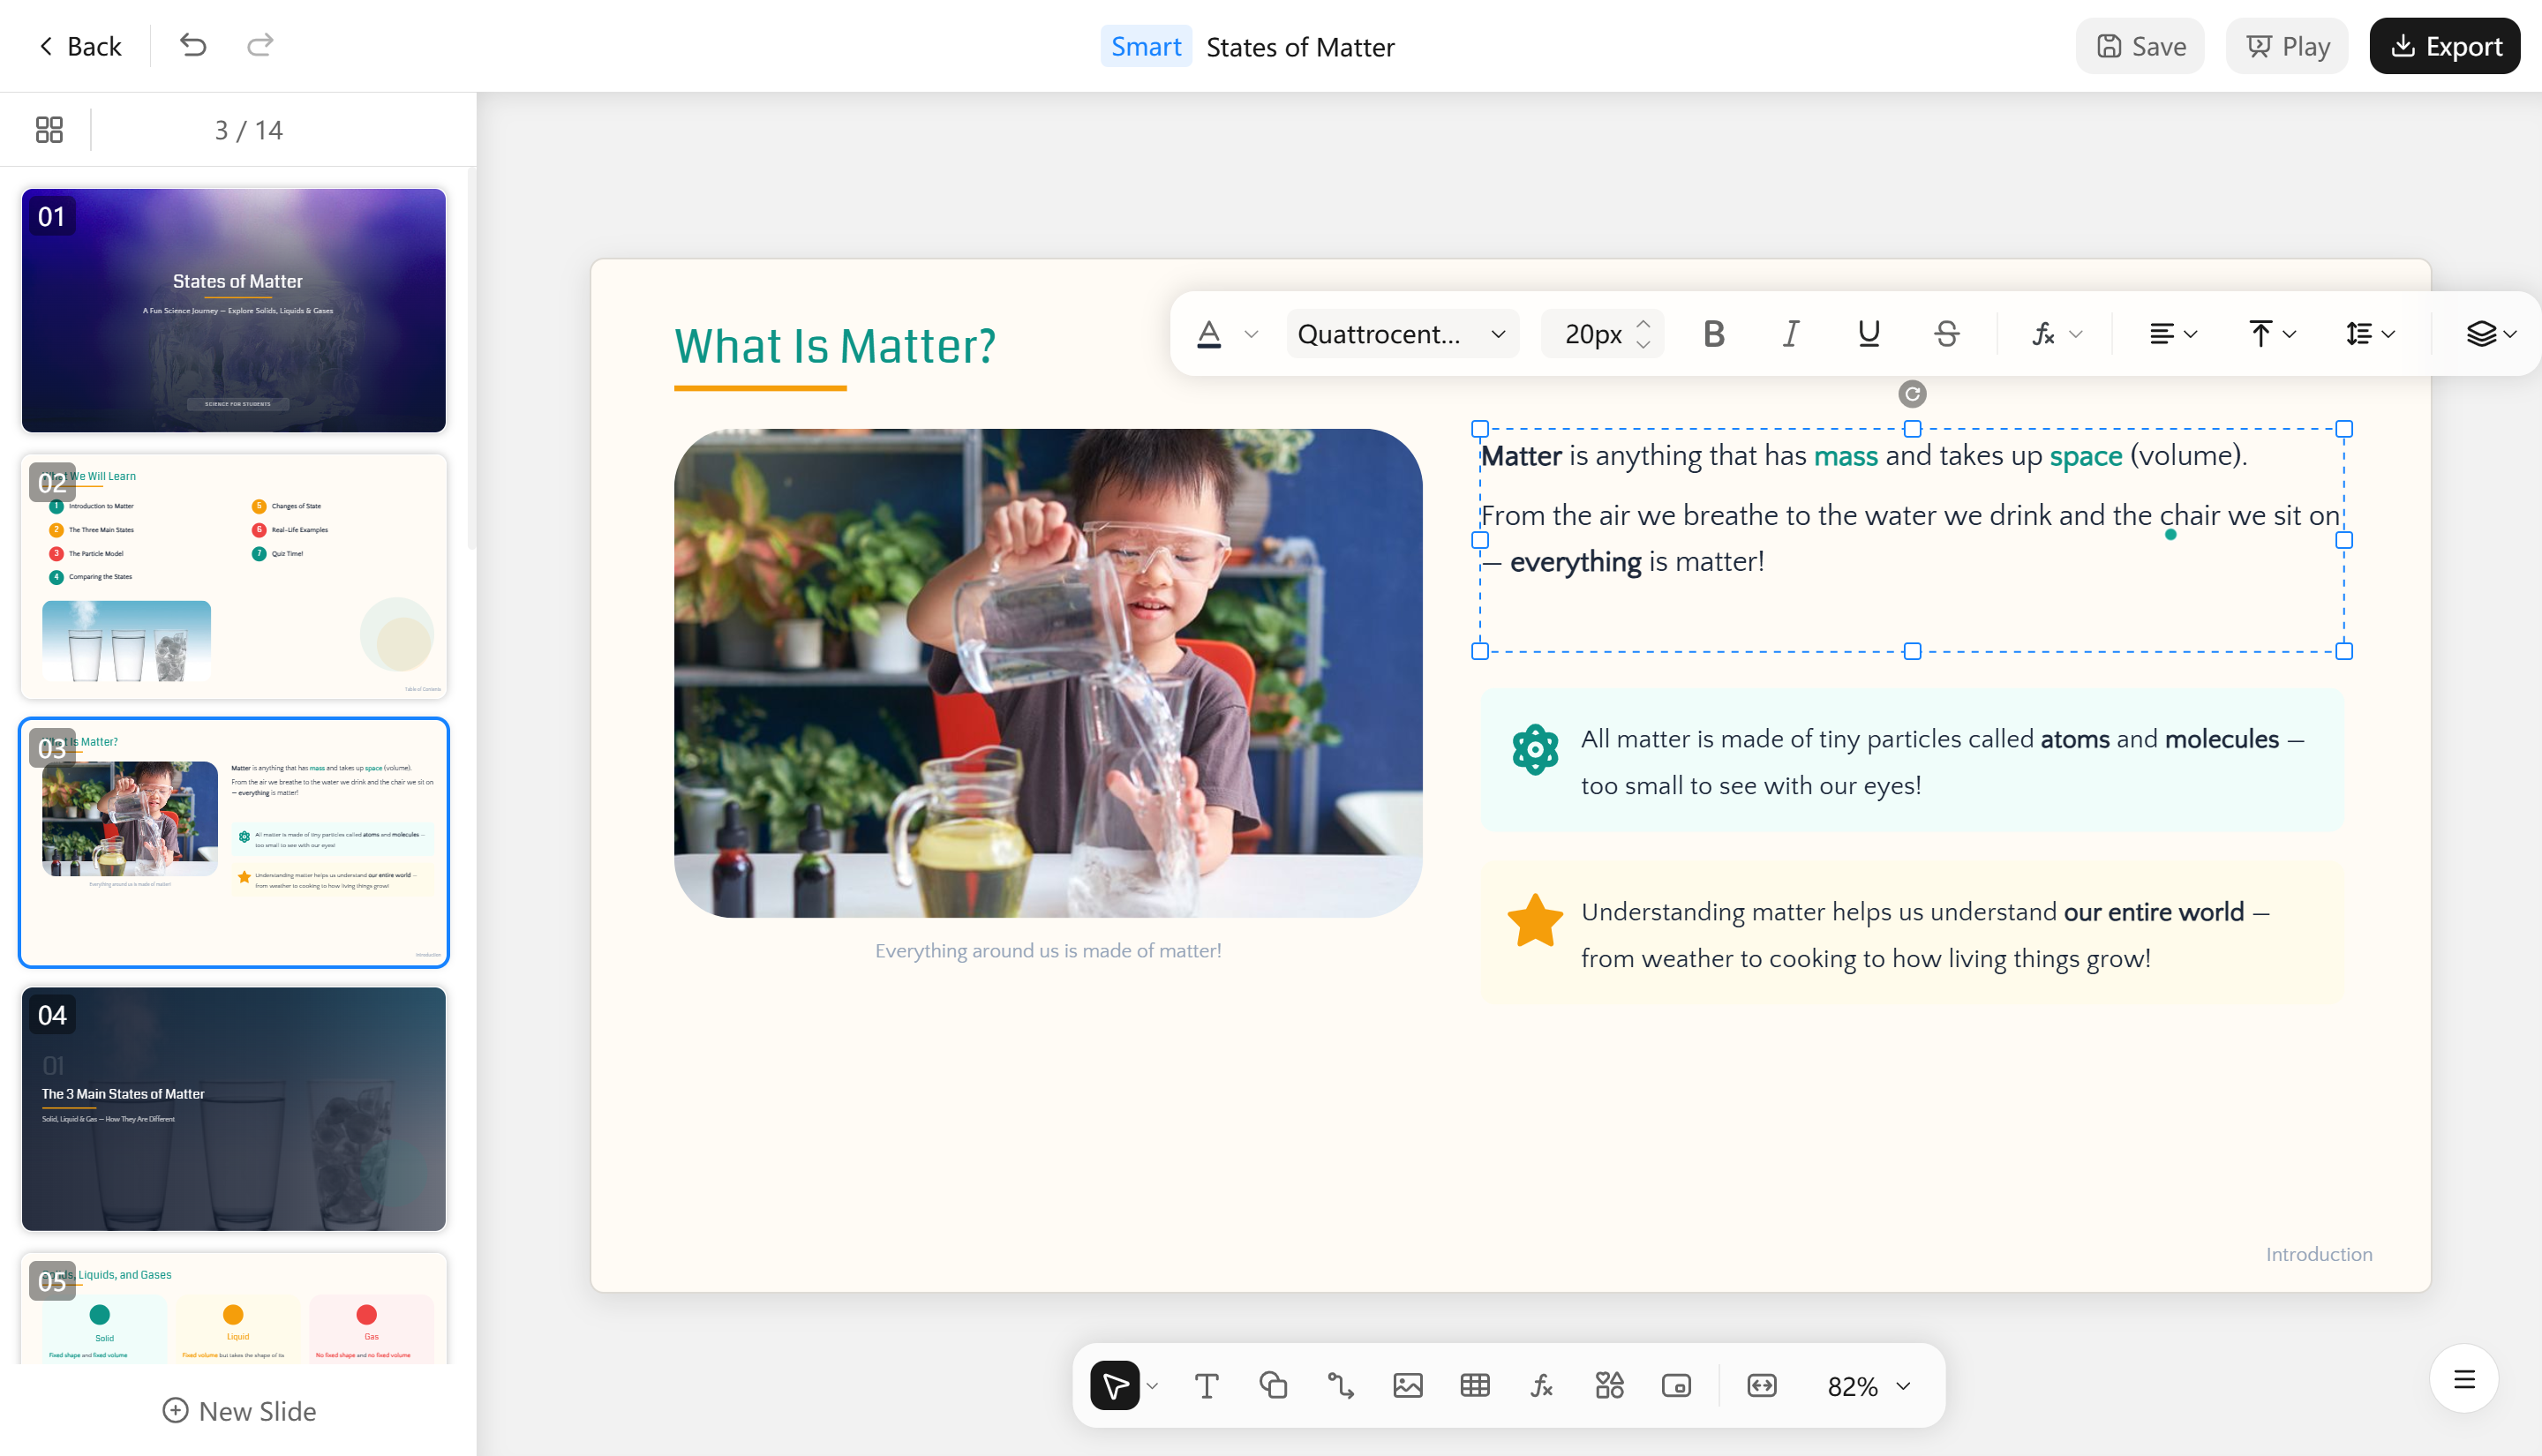Click caption 'Everything around us is made of matter!'
Screen dimensions: 2542x1456
(1048, 951)
